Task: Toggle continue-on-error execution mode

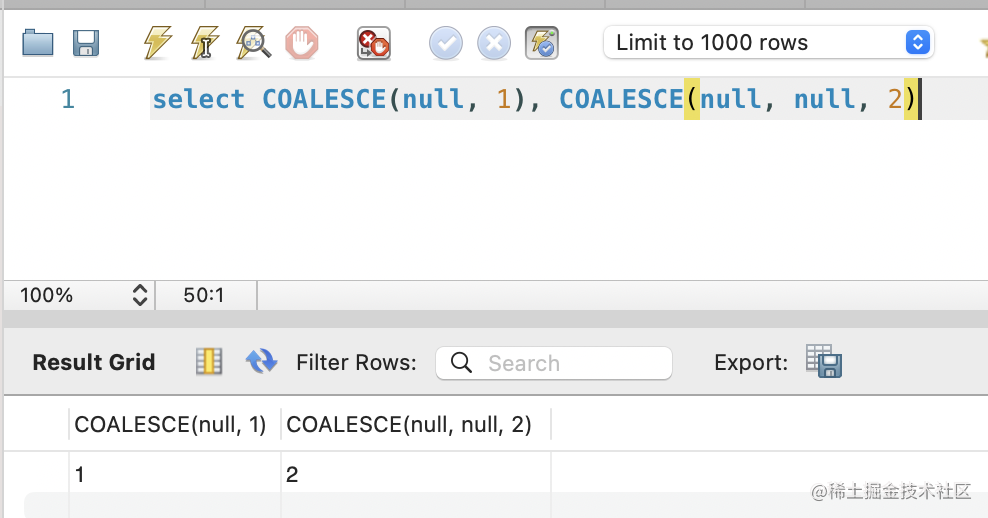Action: coord(373,43)
